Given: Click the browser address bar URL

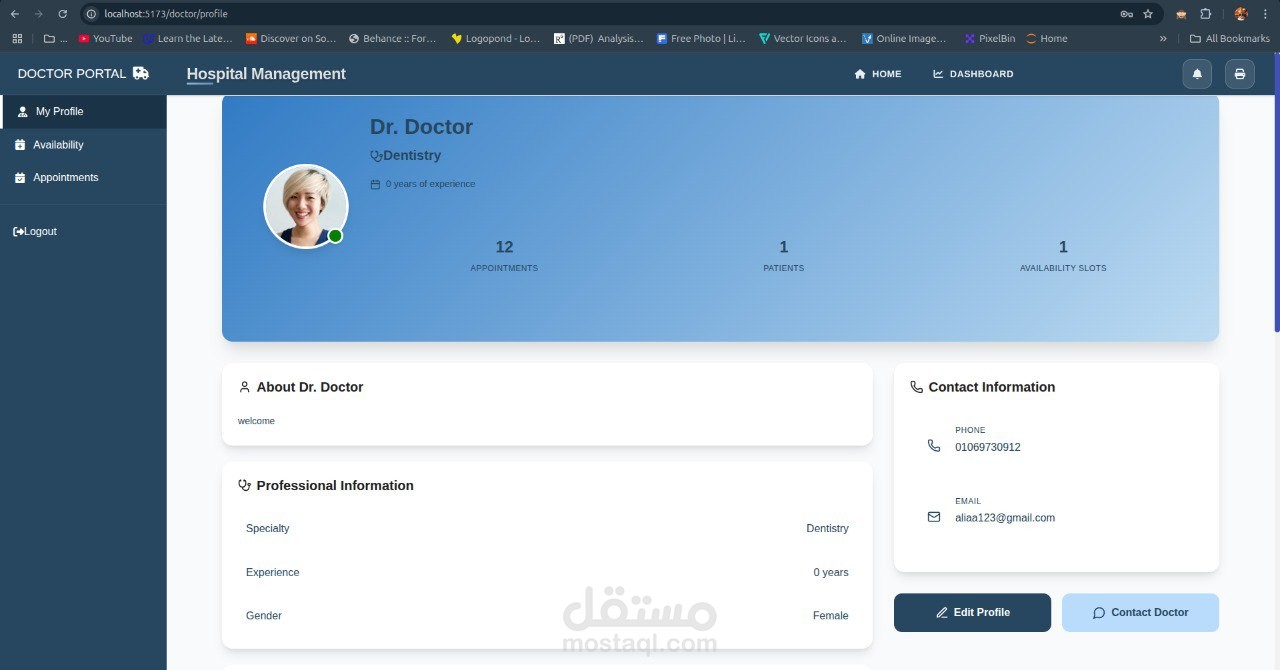Looking at the screenshot, I should coord(166,14).
